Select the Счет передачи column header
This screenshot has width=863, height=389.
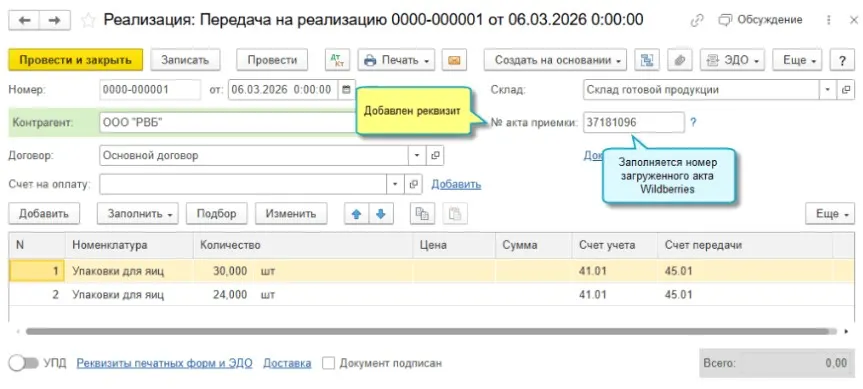click(745, 245)
